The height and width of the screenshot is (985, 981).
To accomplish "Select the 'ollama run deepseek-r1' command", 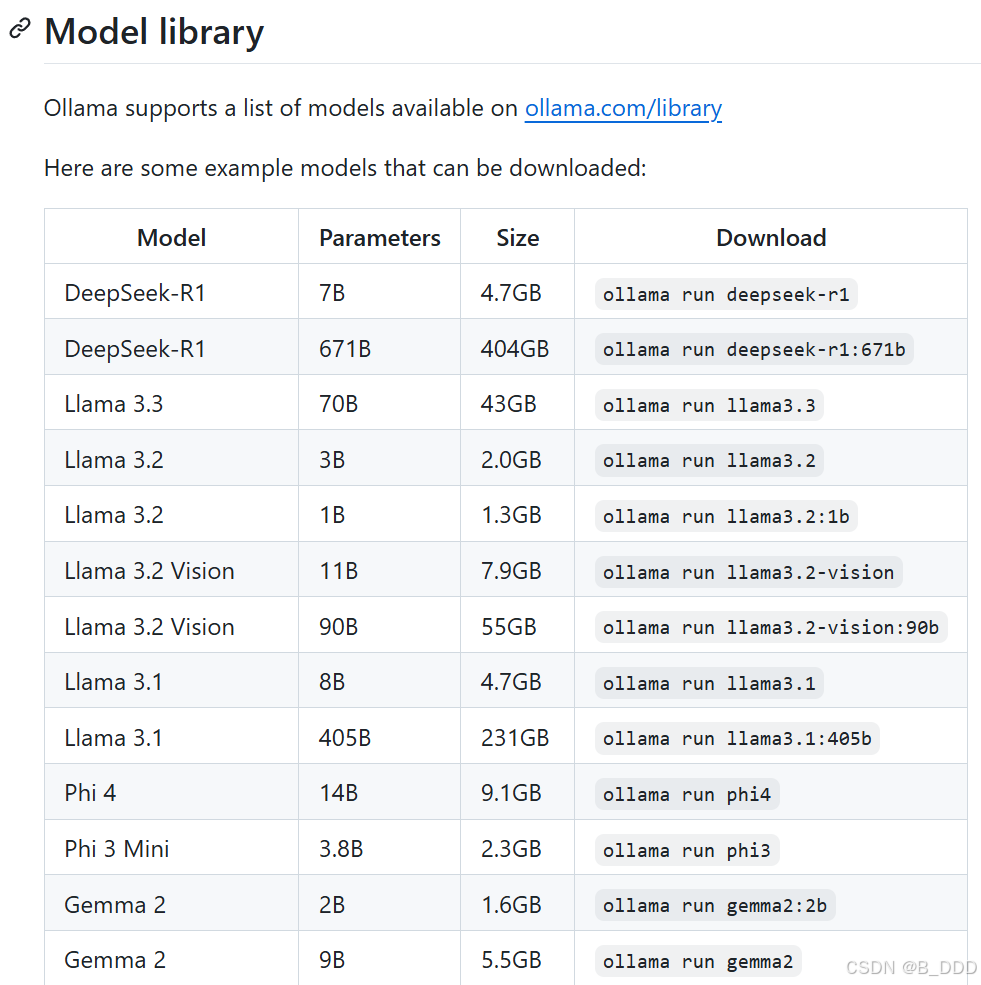I will pos(726,294).
